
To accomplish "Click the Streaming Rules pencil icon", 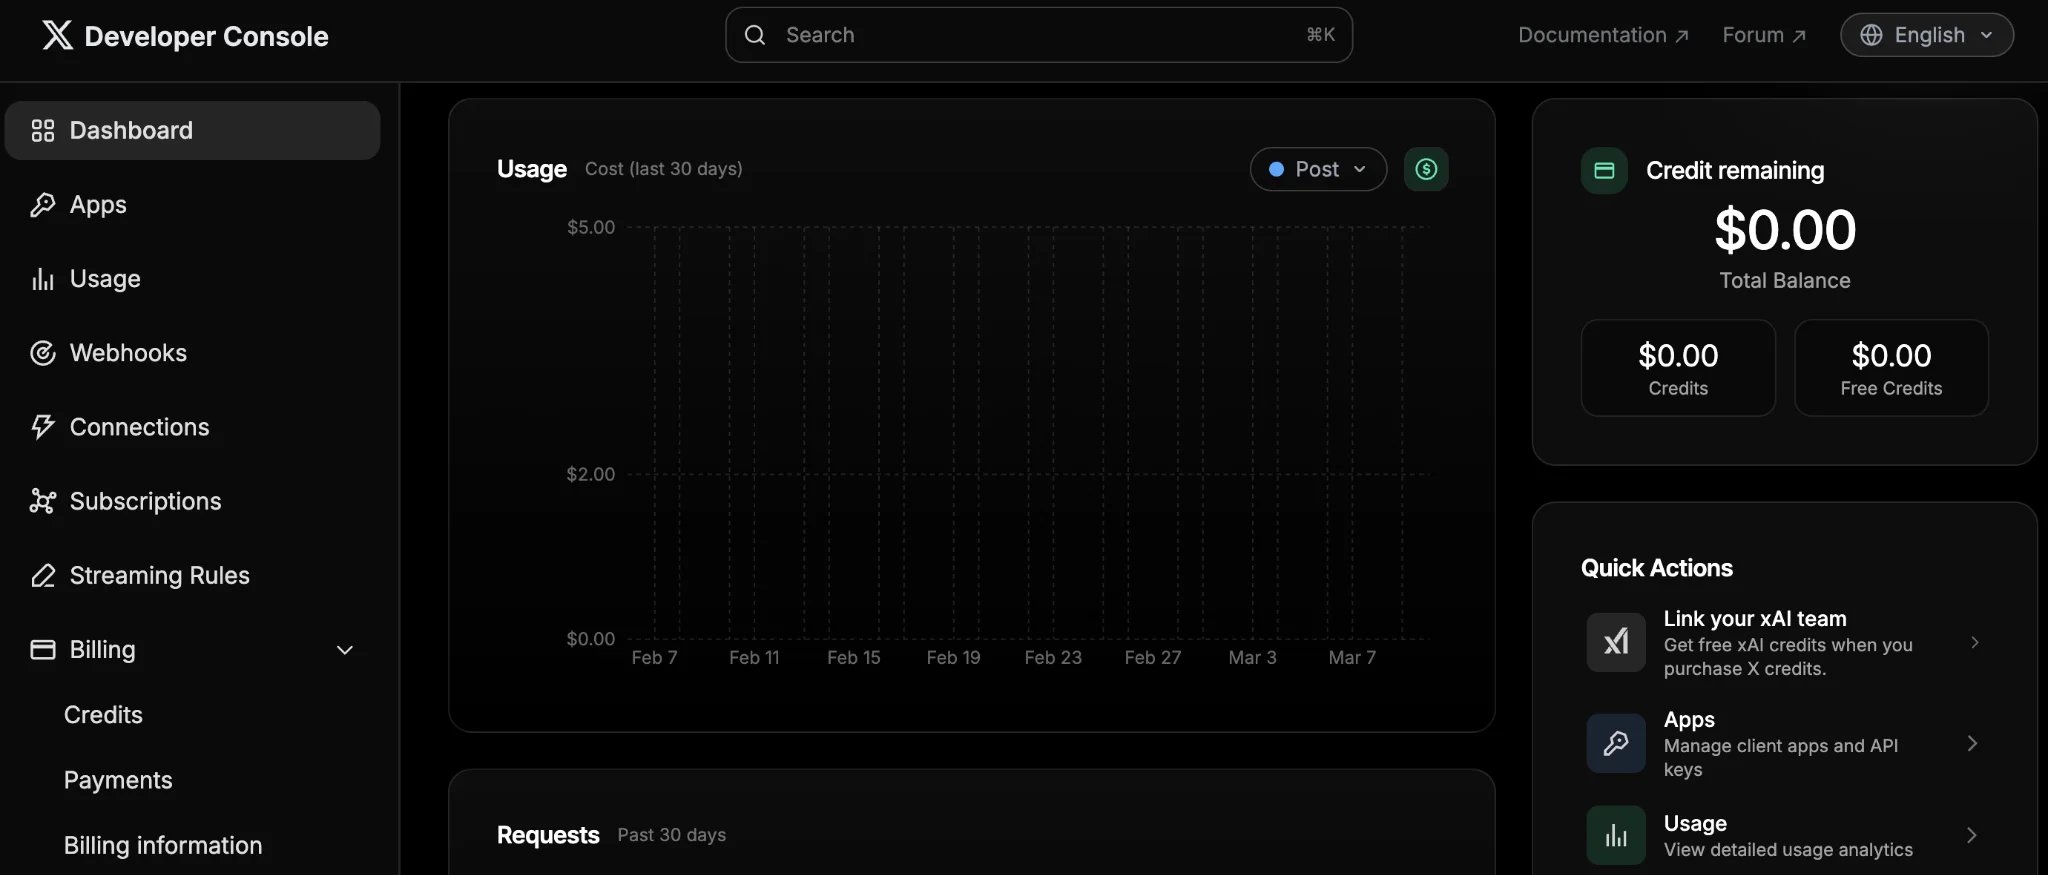I will (42, 576).
